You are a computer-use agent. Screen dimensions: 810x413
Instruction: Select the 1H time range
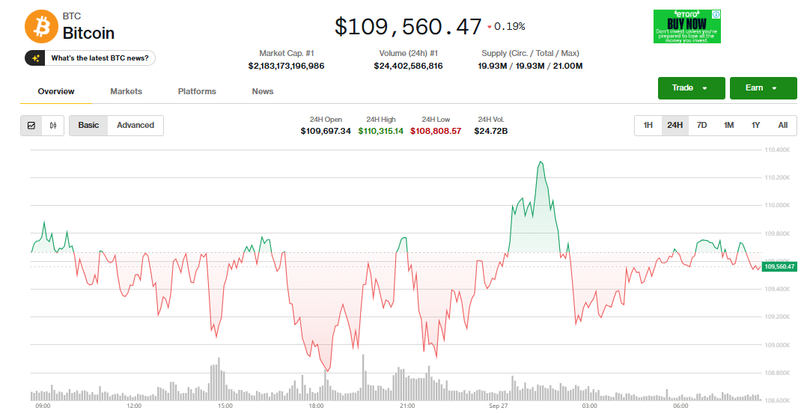click(648, 125)
